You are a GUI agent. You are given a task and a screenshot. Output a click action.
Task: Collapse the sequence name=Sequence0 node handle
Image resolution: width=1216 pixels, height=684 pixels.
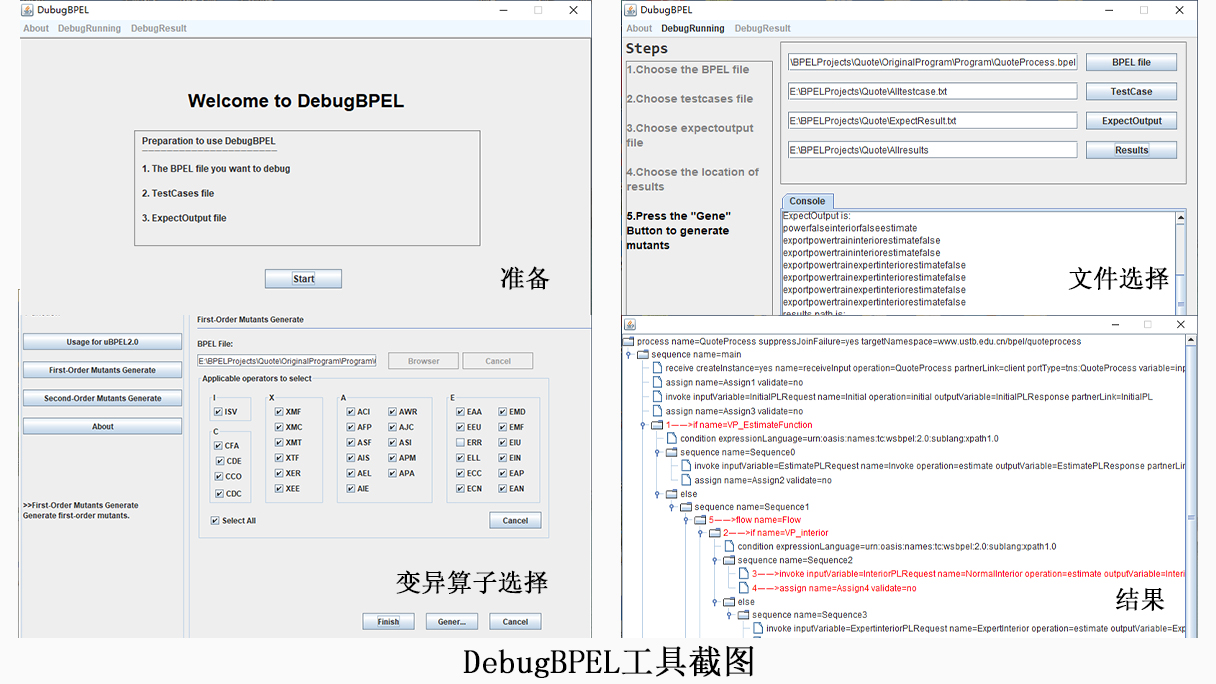658,452
